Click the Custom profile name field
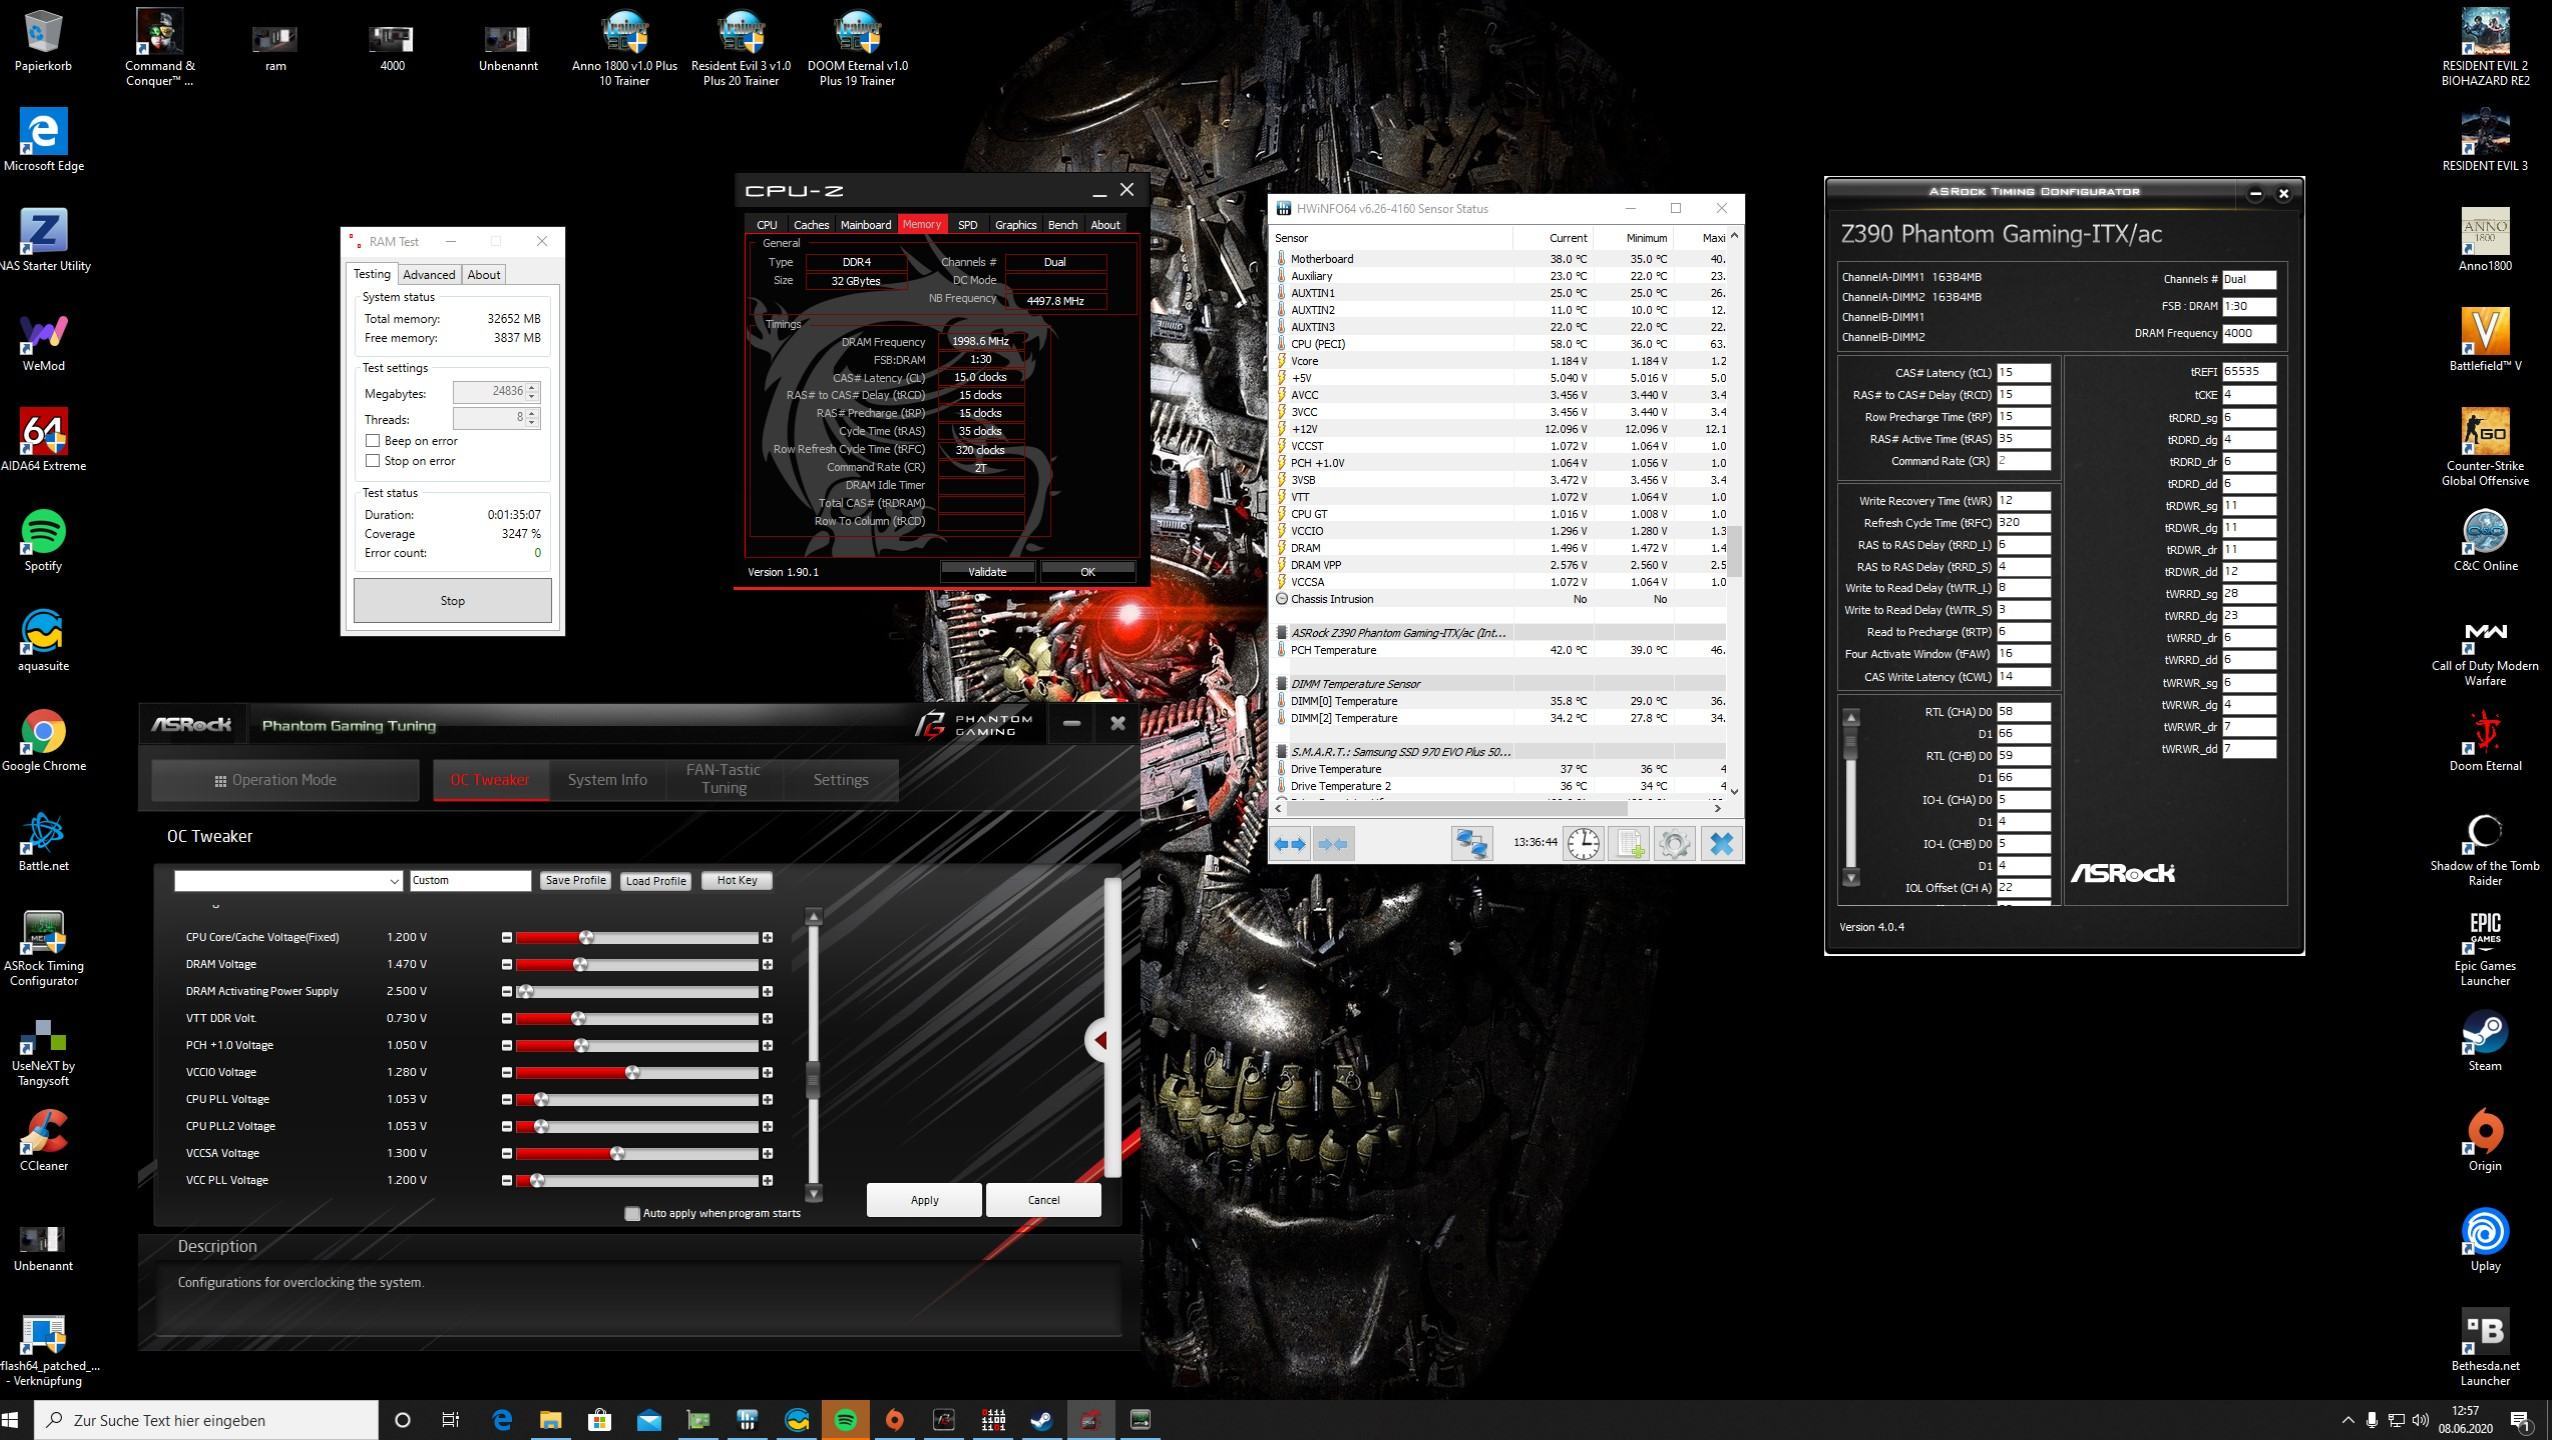This screenshot has height=1440, width=2552. pos(470,881)
